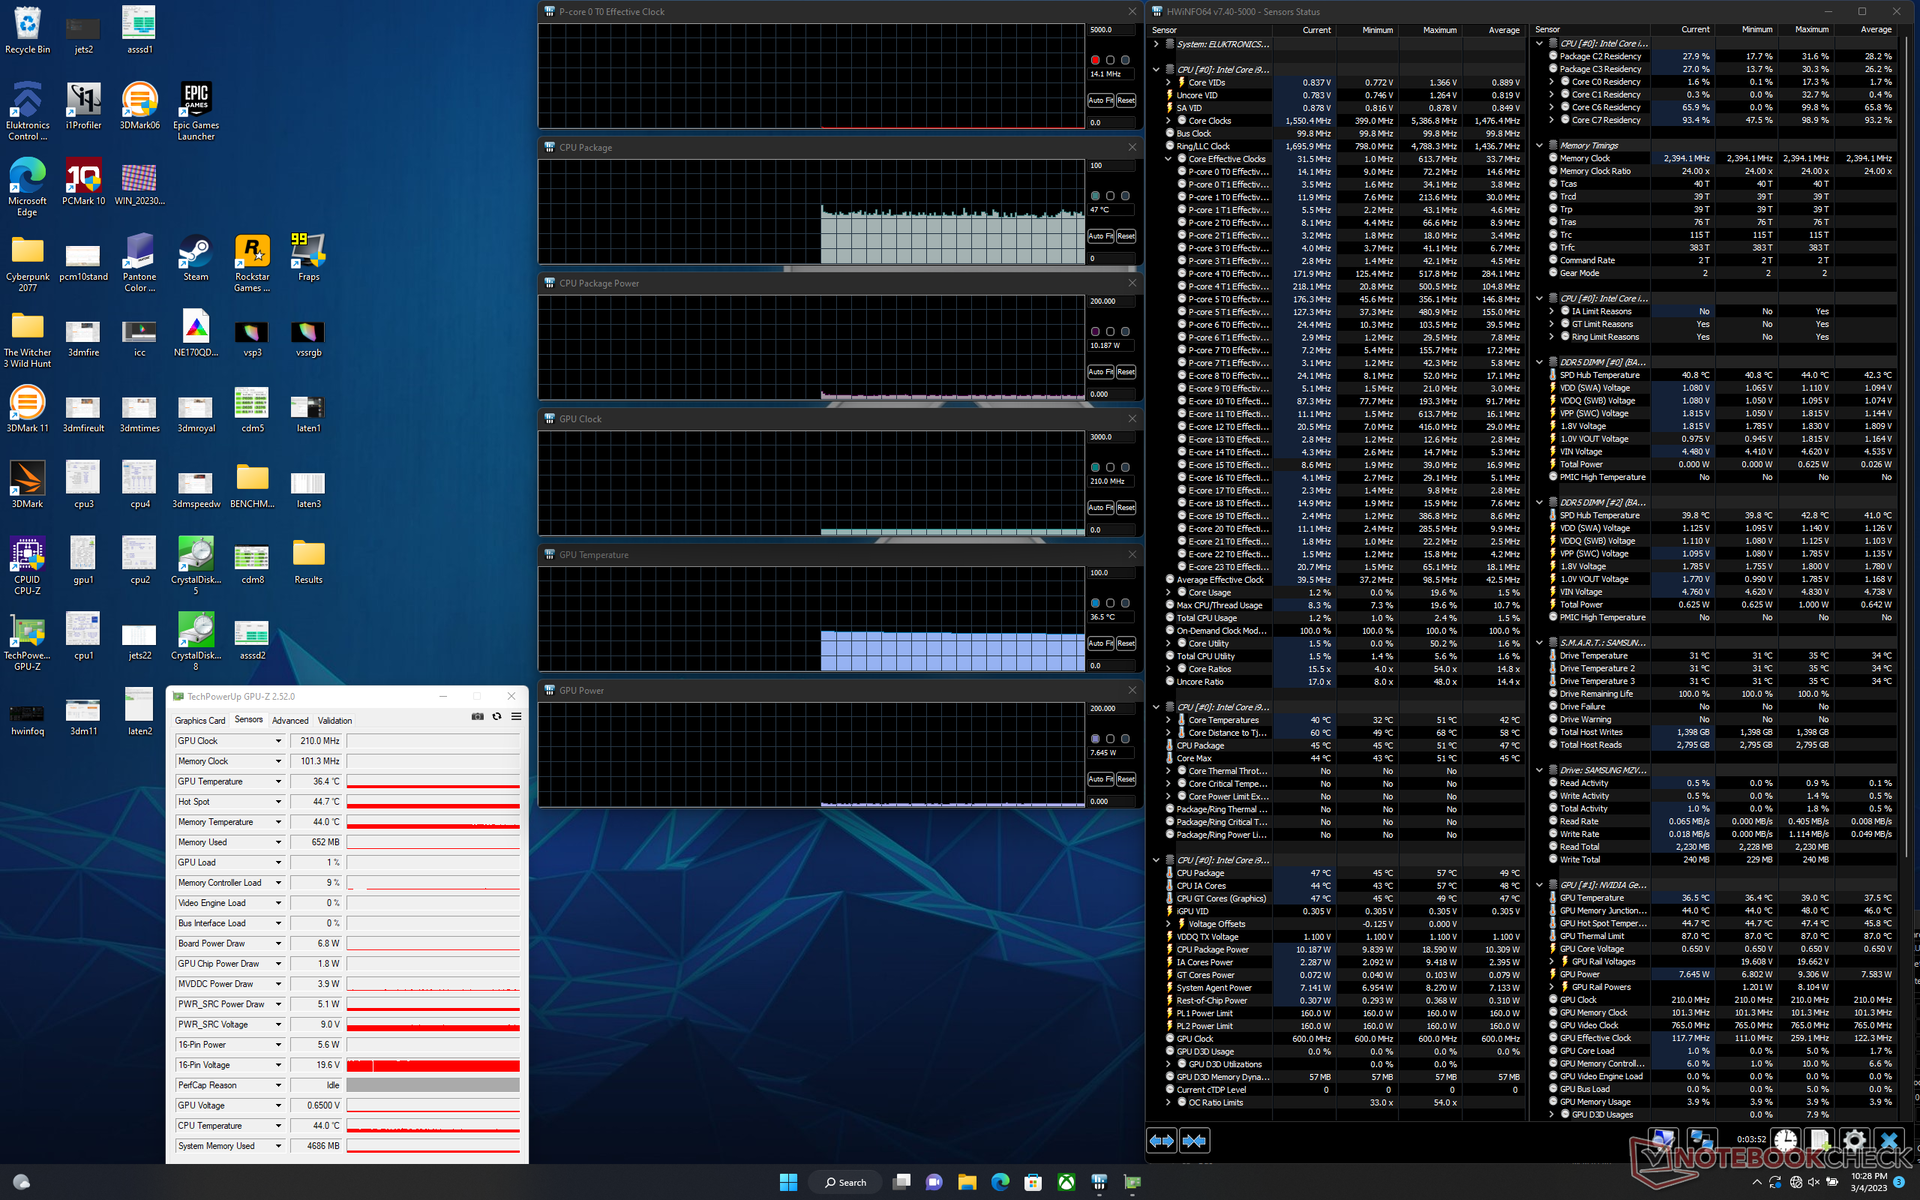1920x1200 pixels.
Task: Click Windows Start button on taskbar
Action: pyautogui.click(x=788, y=1182)
